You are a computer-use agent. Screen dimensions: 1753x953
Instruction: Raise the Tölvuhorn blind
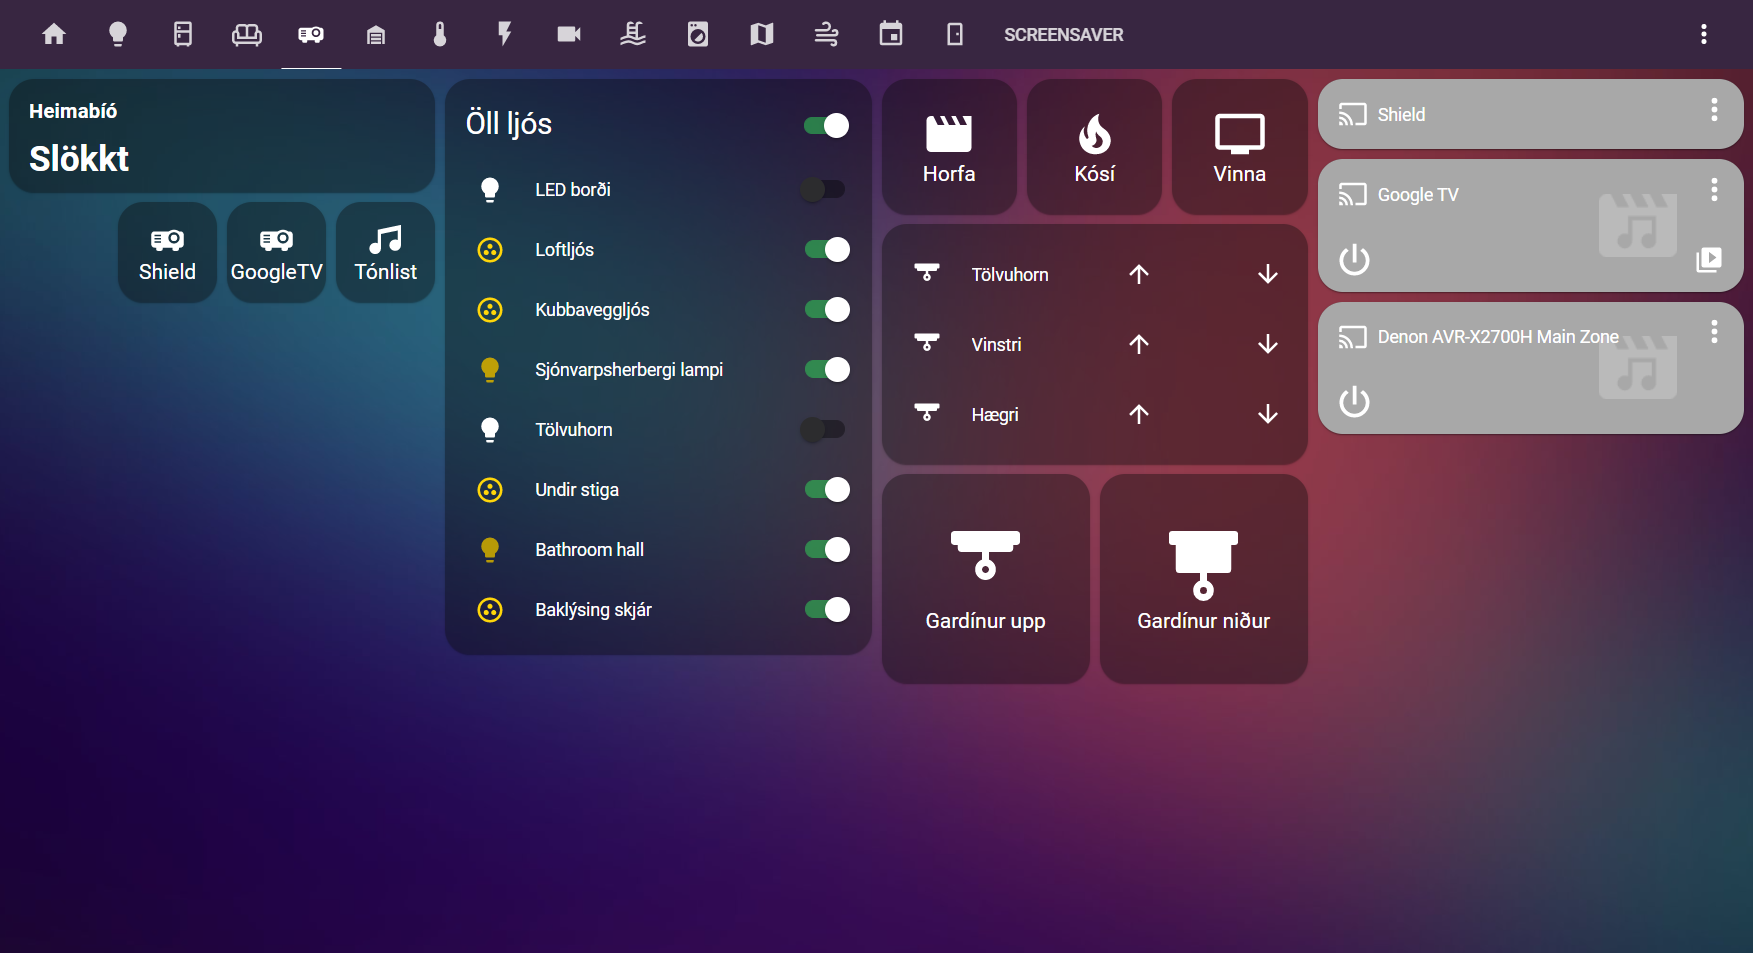pos(1139,274)
